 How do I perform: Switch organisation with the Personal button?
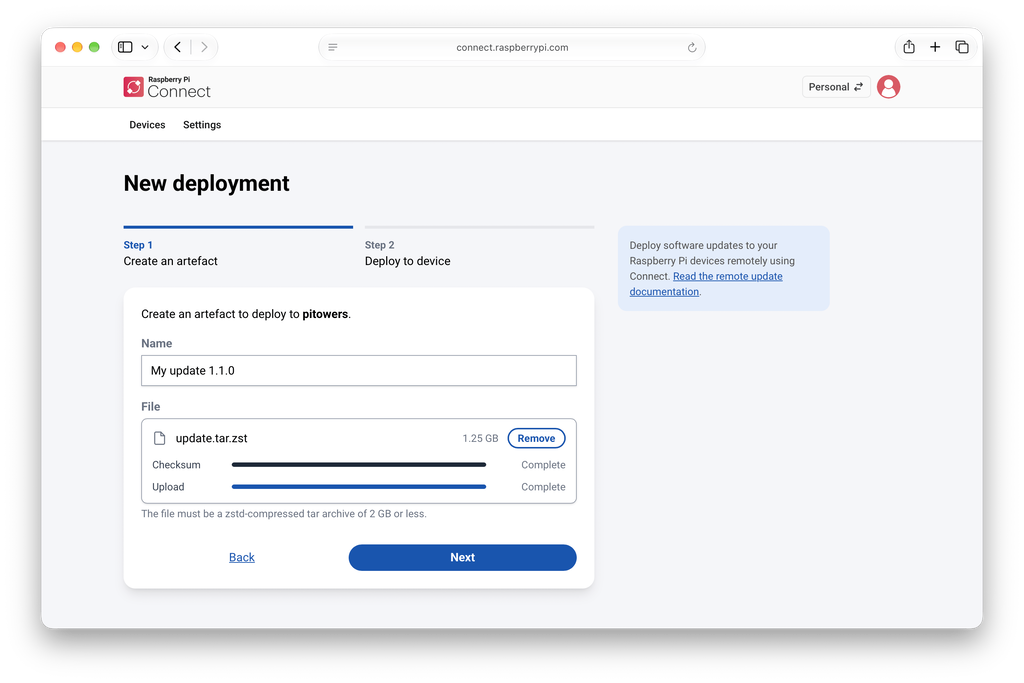click(x=836, y=87)
